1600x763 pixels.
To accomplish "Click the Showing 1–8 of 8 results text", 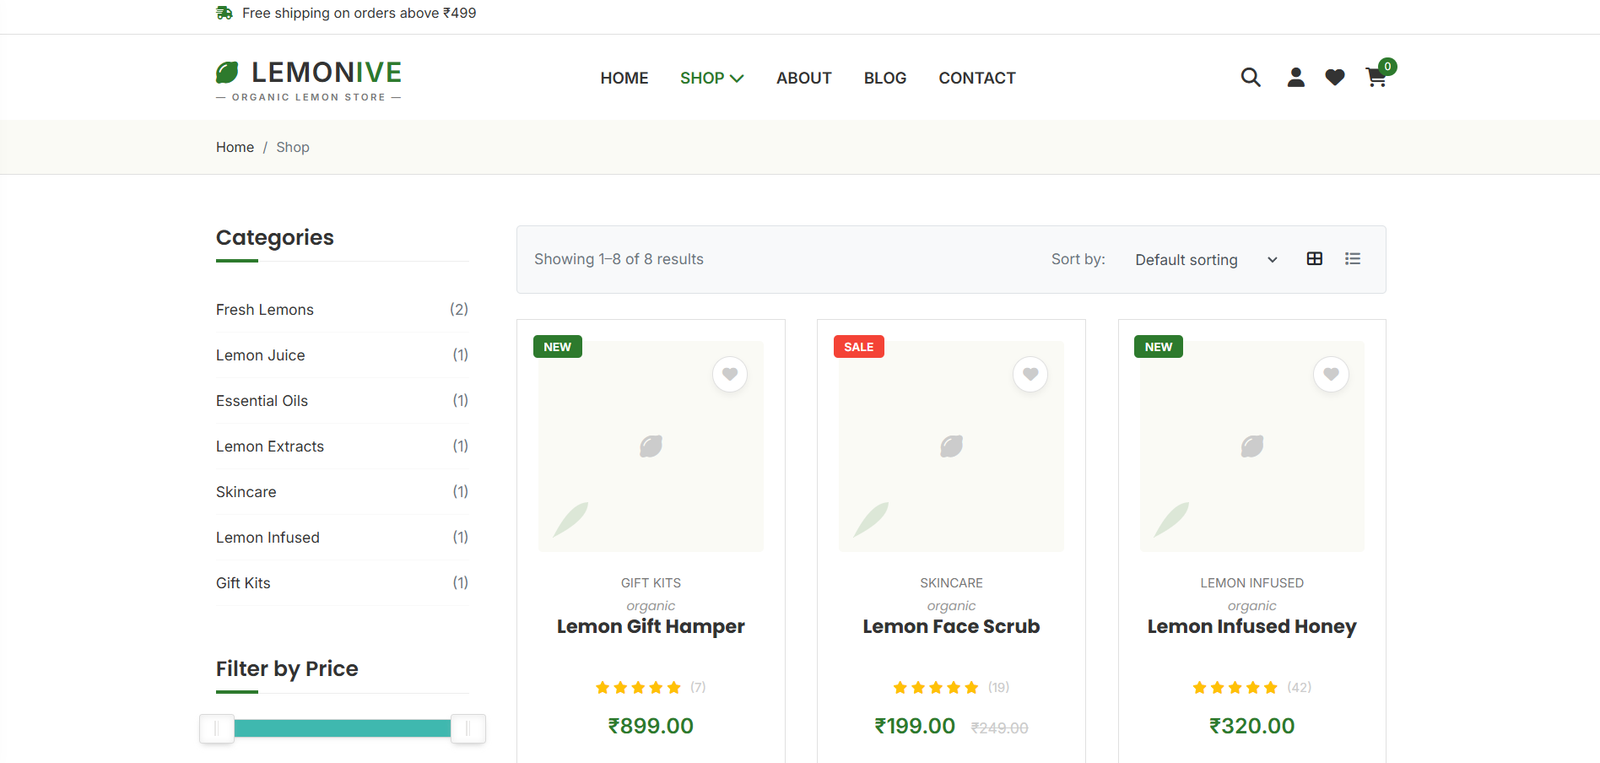I will coord(619,259).
